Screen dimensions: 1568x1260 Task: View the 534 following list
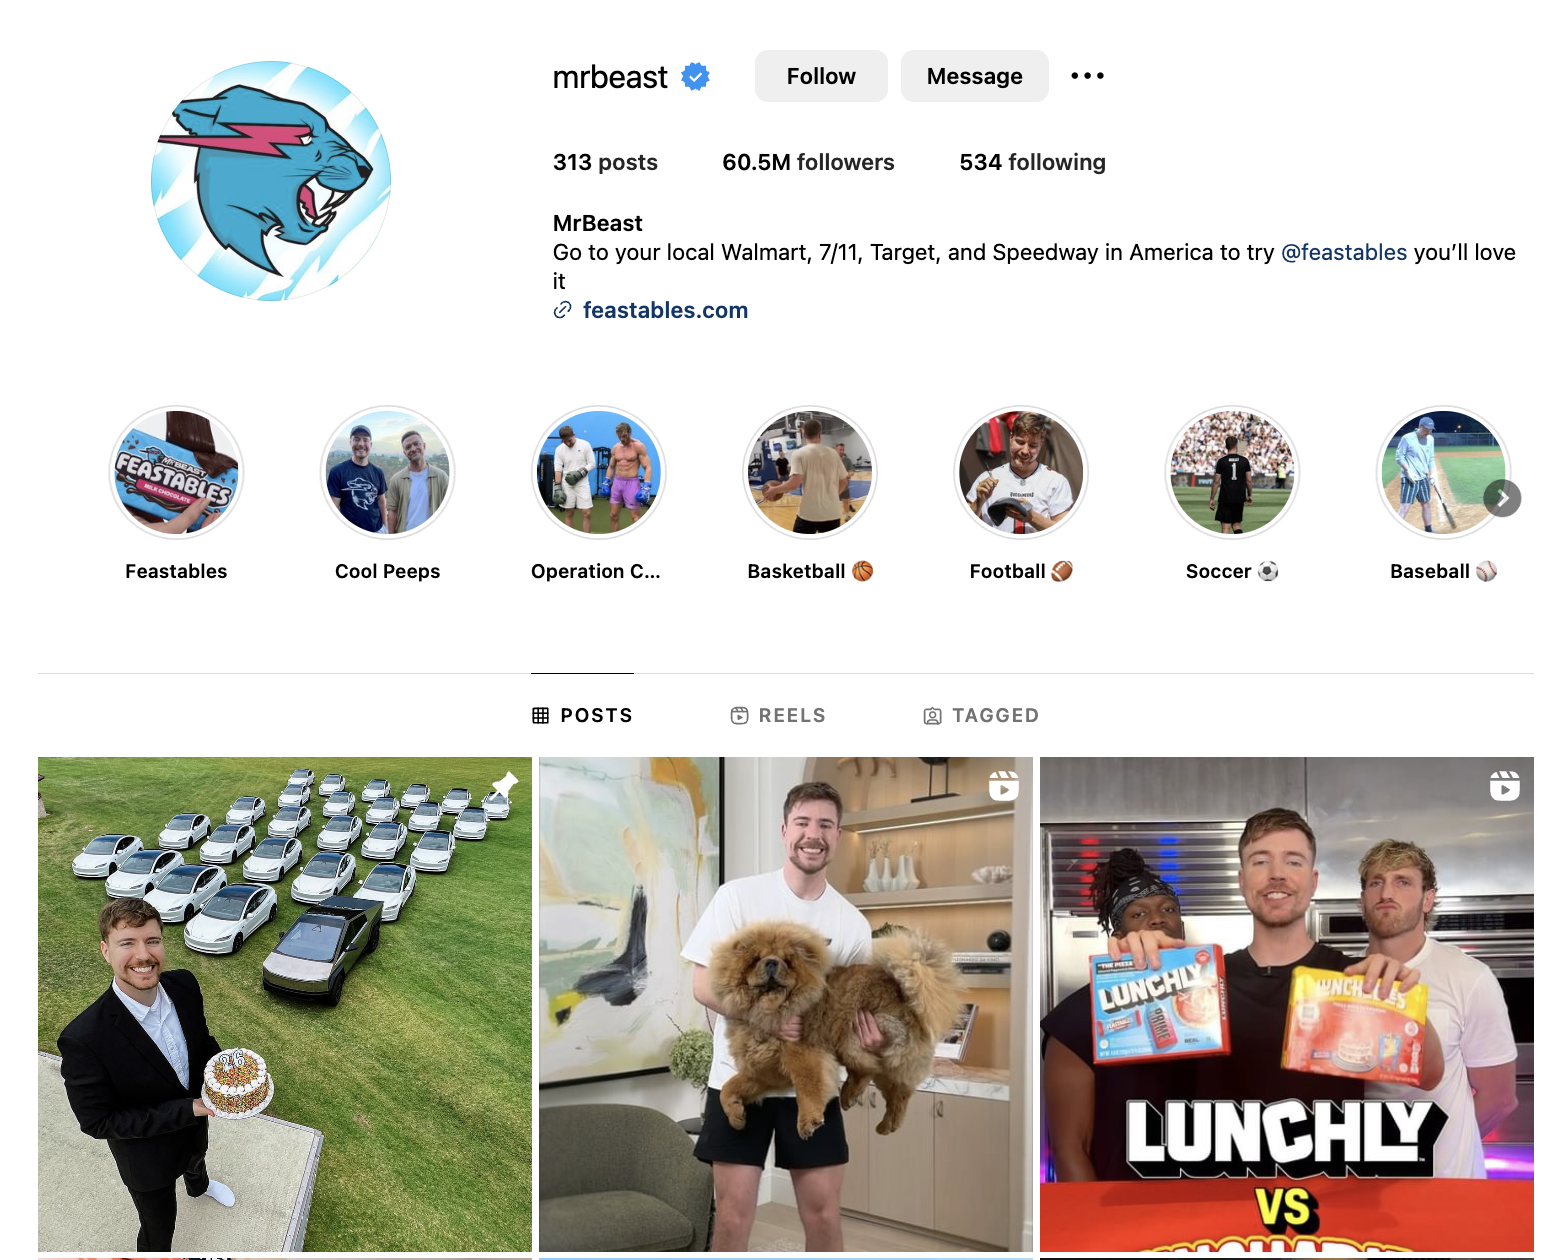tap(1032, 162)
